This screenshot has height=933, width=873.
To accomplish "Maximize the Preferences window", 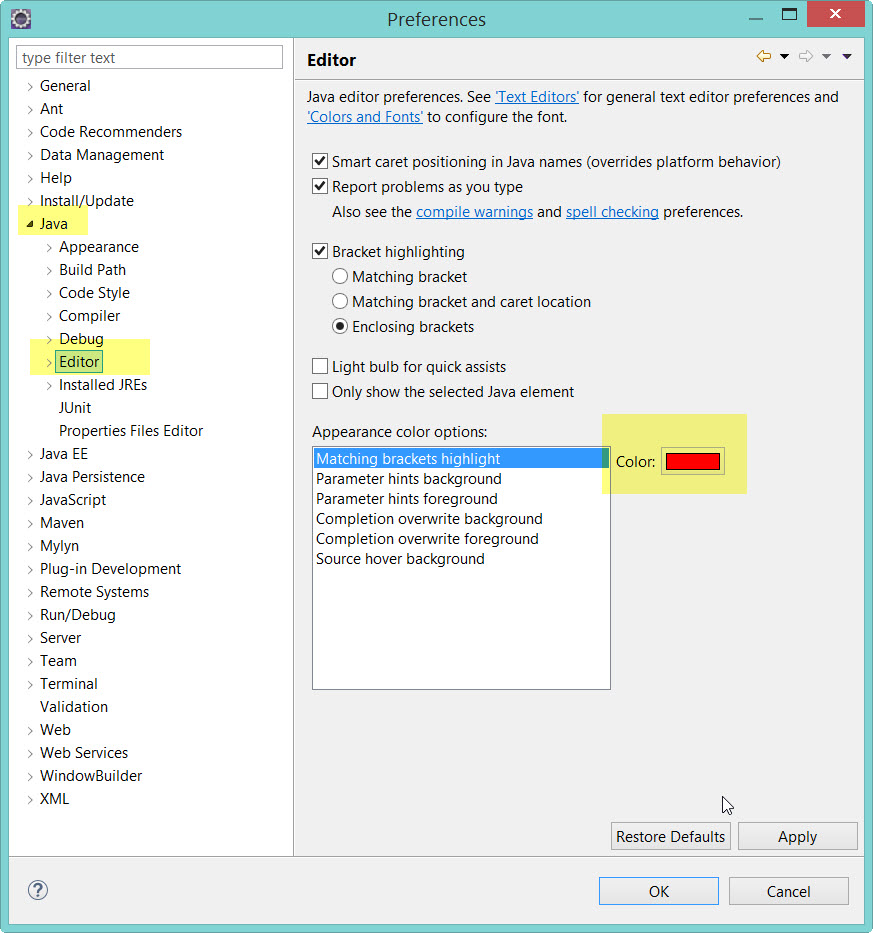I will (789, 14).
